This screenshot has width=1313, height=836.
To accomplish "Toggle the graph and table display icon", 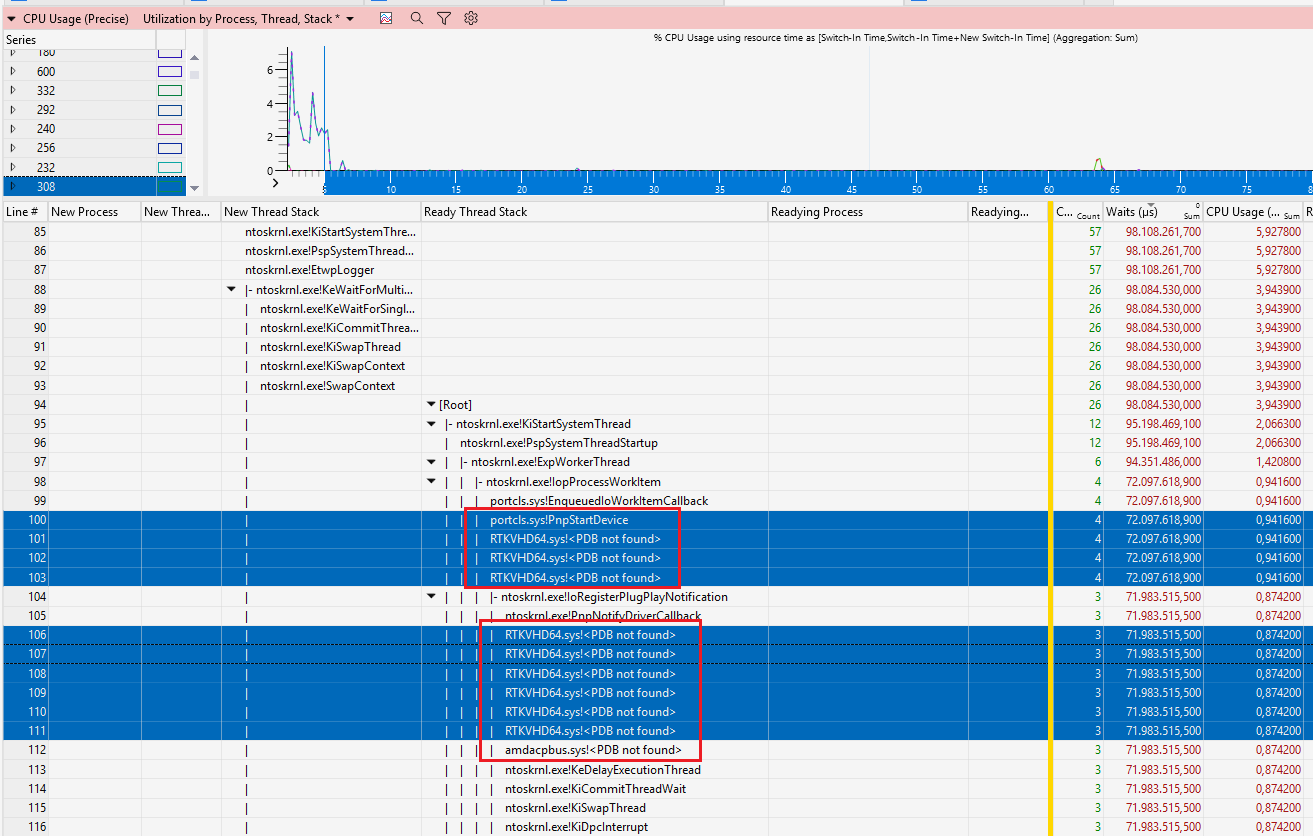I will click(386, 18).
